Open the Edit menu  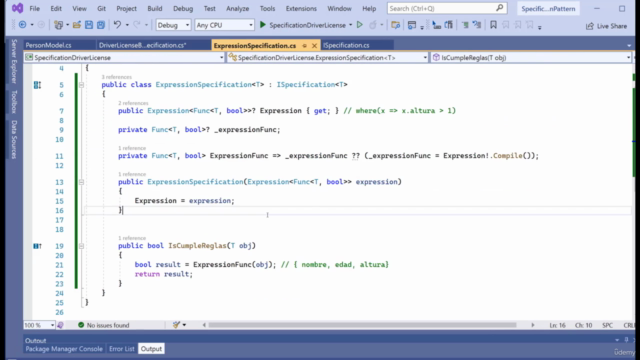[56, 8]
